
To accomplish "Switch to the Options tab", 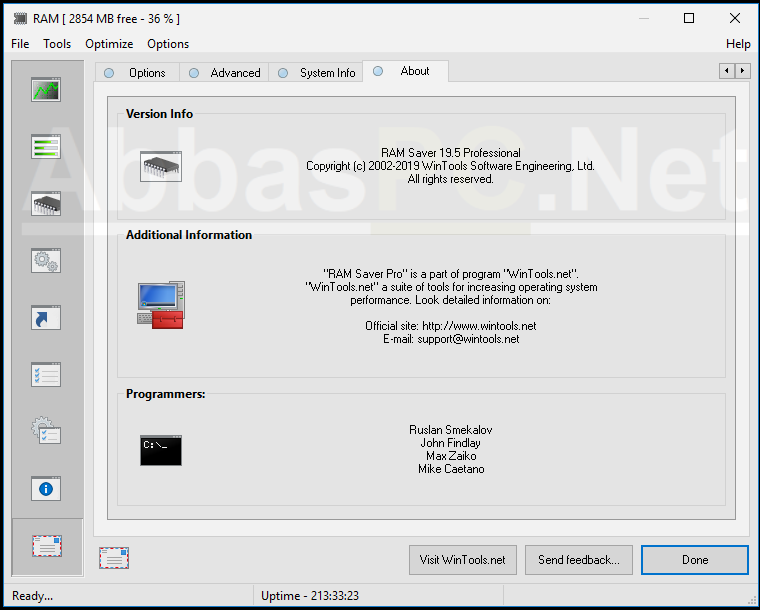I will coord(137,73).
